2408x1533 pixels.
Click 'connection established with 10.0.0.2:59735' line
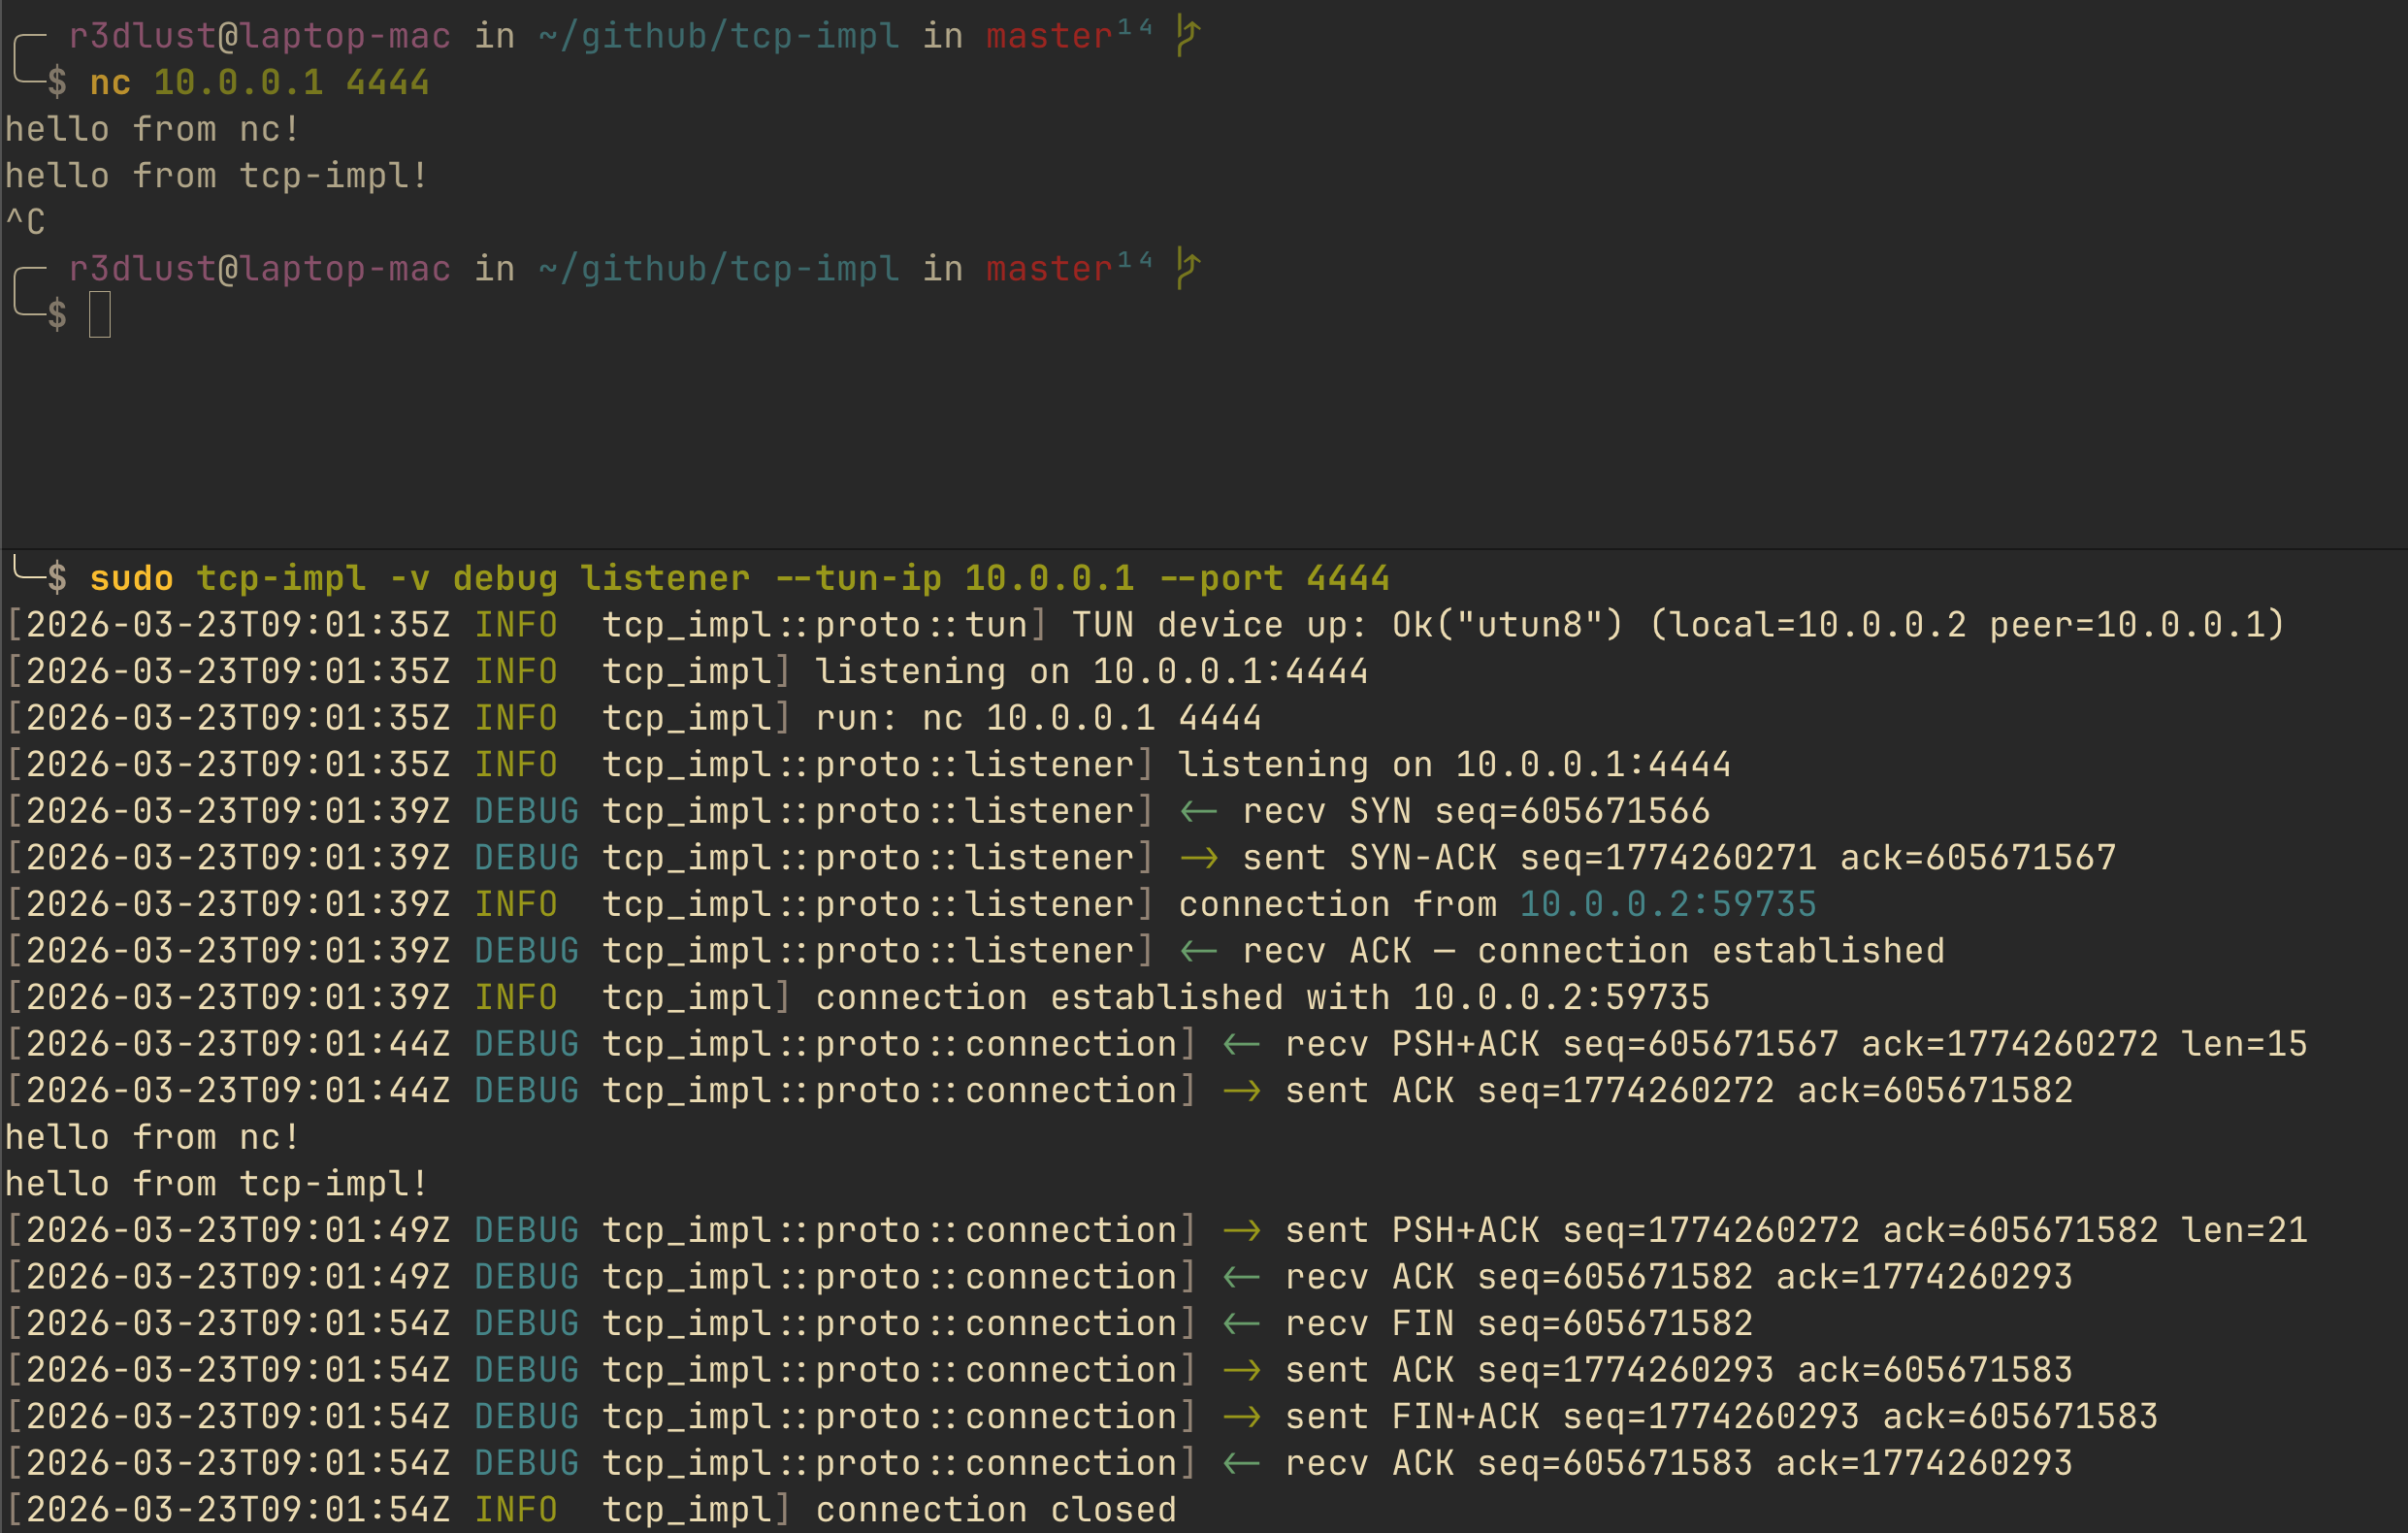(x=1263, y=997)
